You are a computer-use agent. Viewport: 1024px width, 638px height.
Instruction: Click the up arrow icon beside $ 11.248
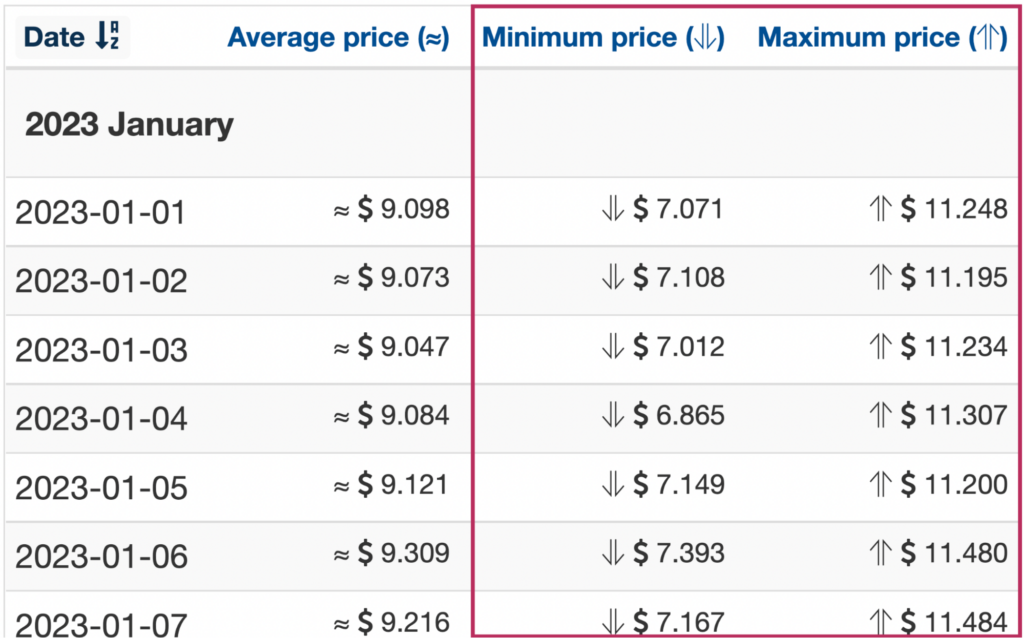tap(881, 209)
